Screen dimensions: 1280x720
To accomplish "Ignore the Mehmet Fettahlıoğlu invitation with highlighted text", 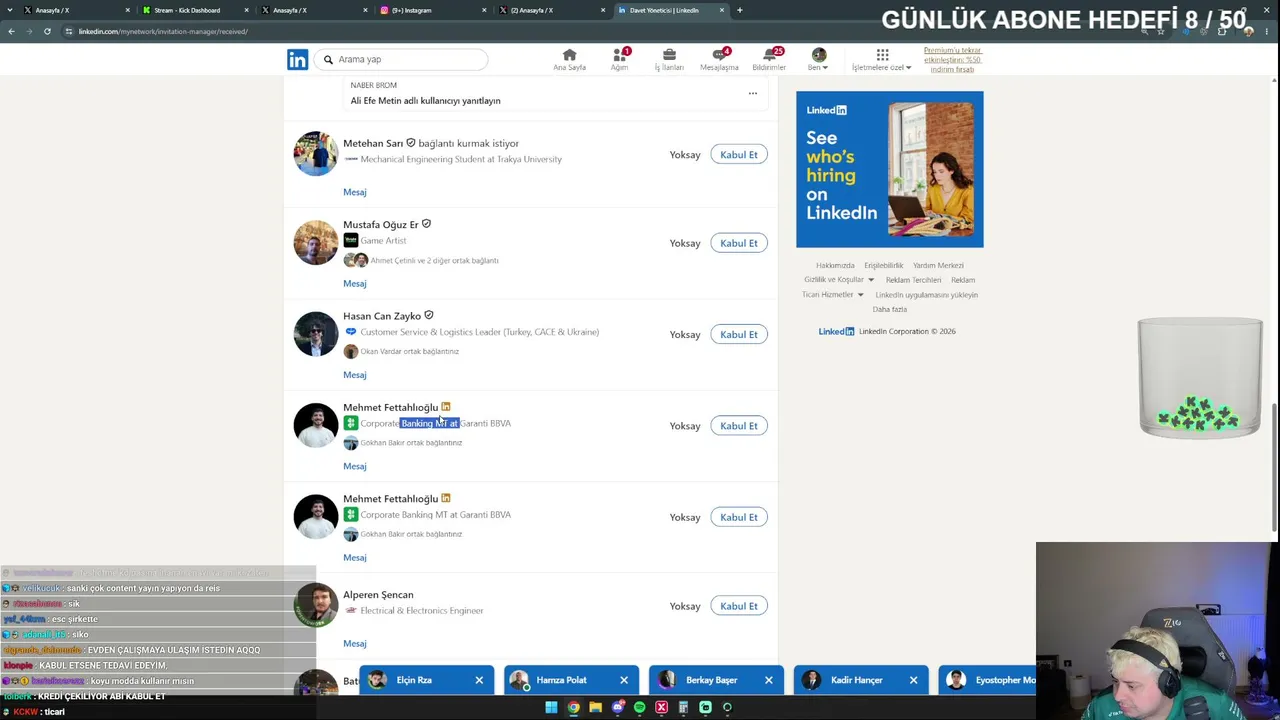I will 685,426.
